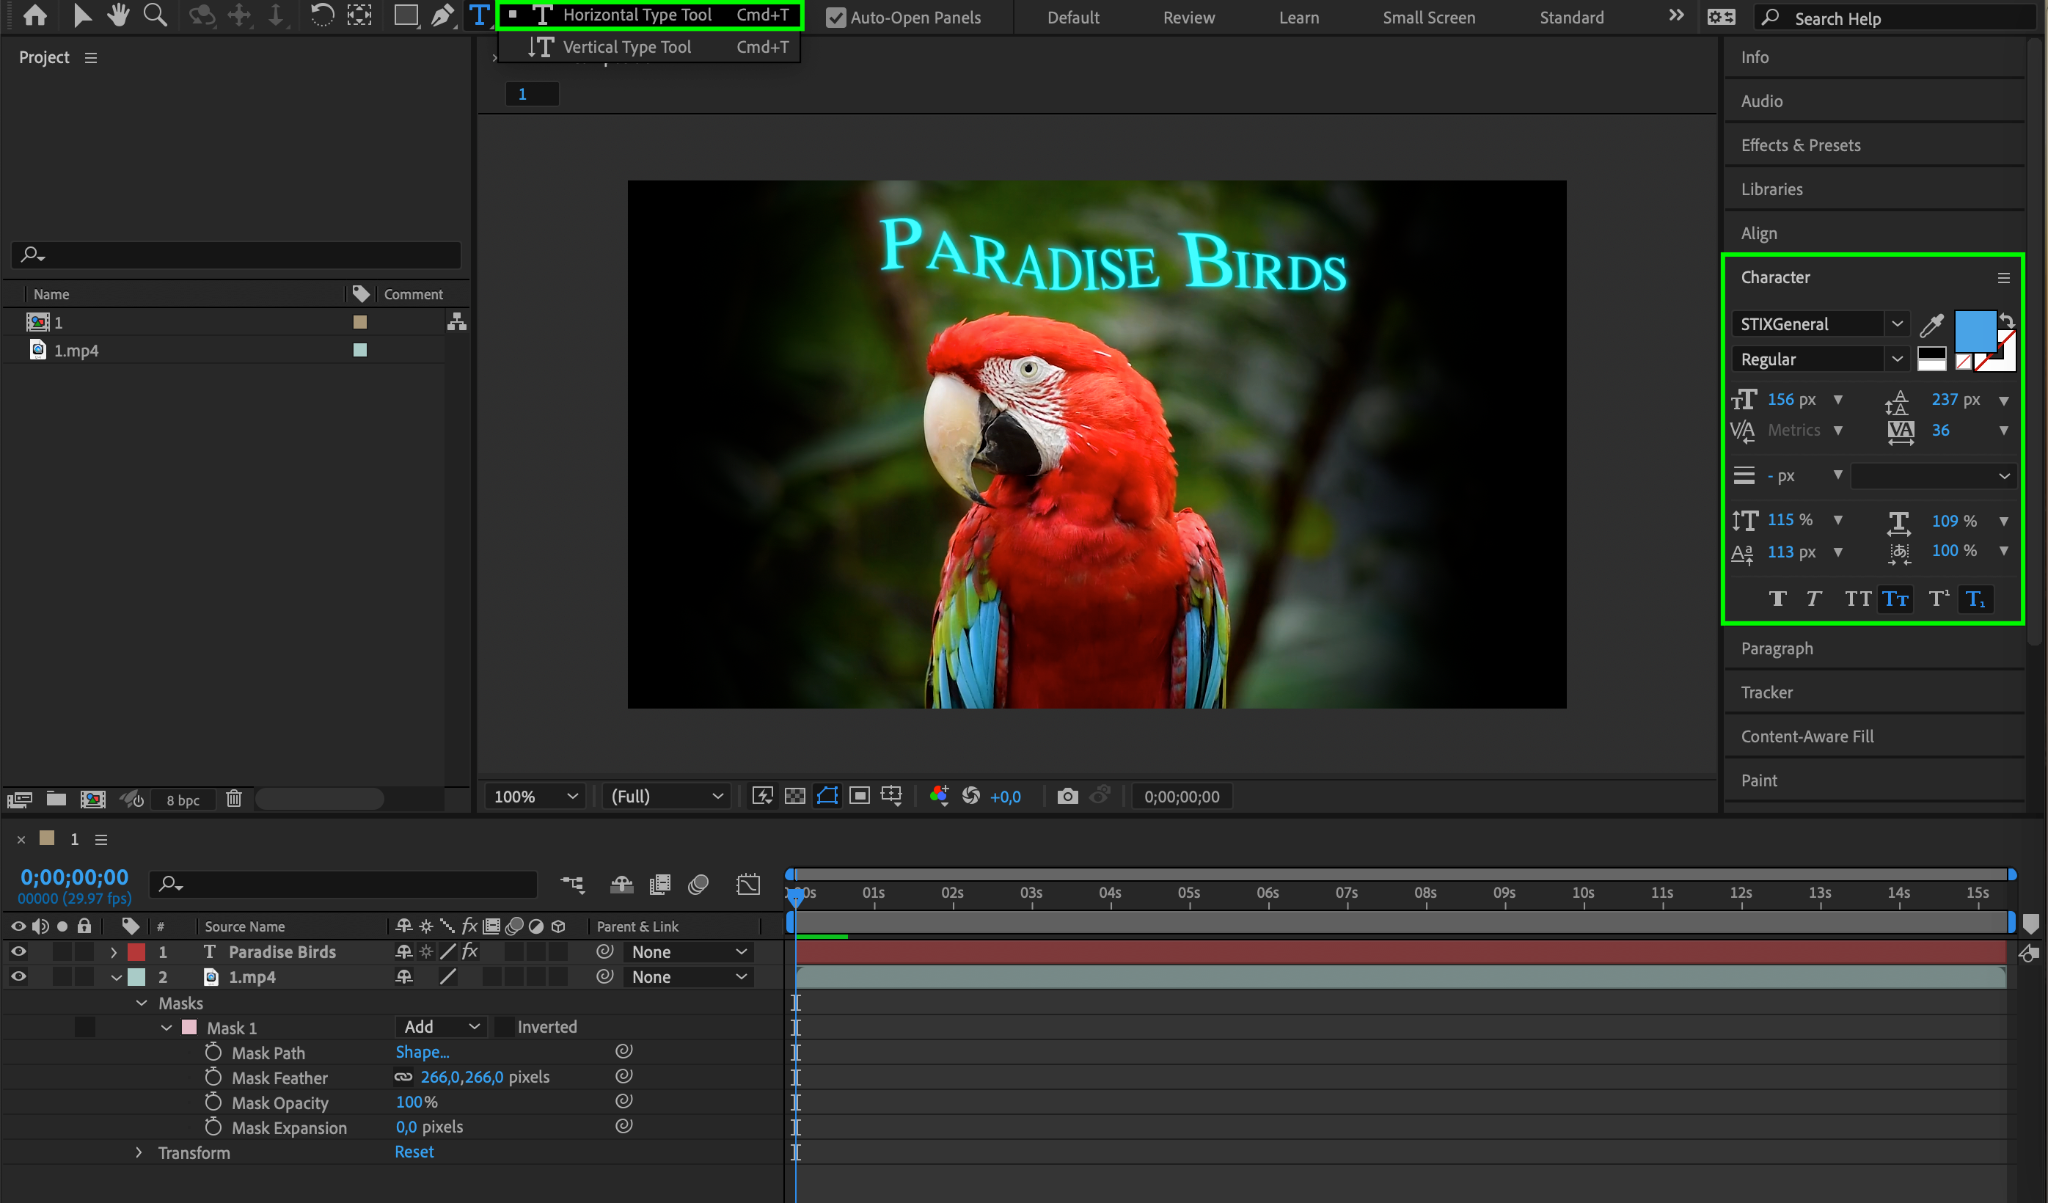The width and height of the screenshot is (2048, 1203).
Task: Switch to the Review workspace
Action: pyautogui.click(x=1188, y=18)
